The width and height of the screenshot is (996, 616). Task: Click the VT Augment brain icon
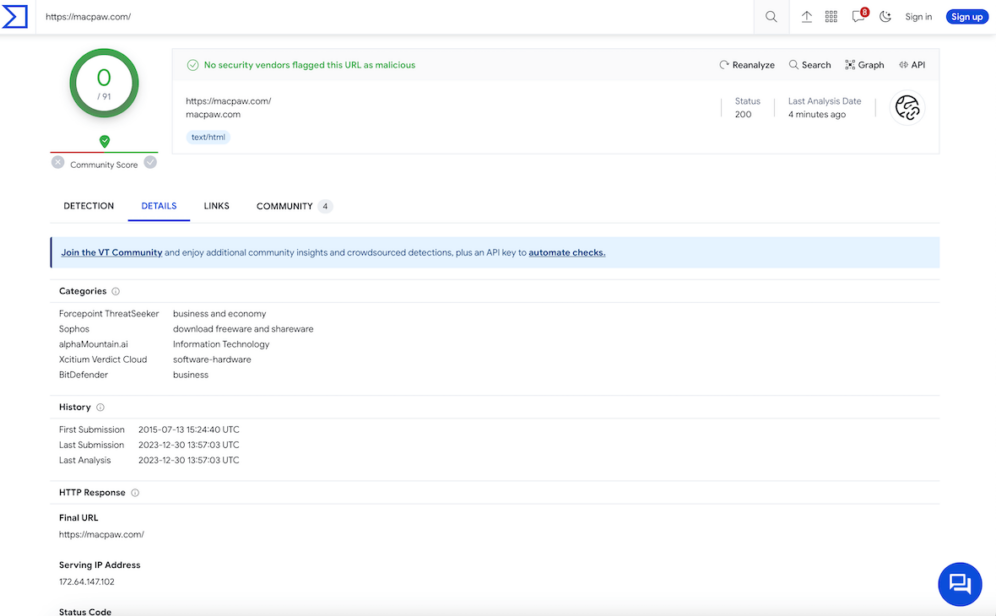[907, 107]
